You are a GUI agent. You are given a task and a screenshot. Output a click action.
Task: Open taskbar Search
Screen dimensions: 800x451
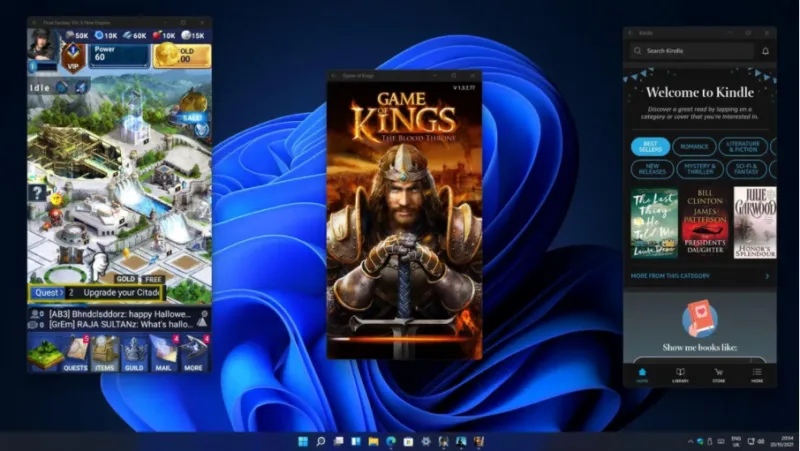tap(320, 441)
